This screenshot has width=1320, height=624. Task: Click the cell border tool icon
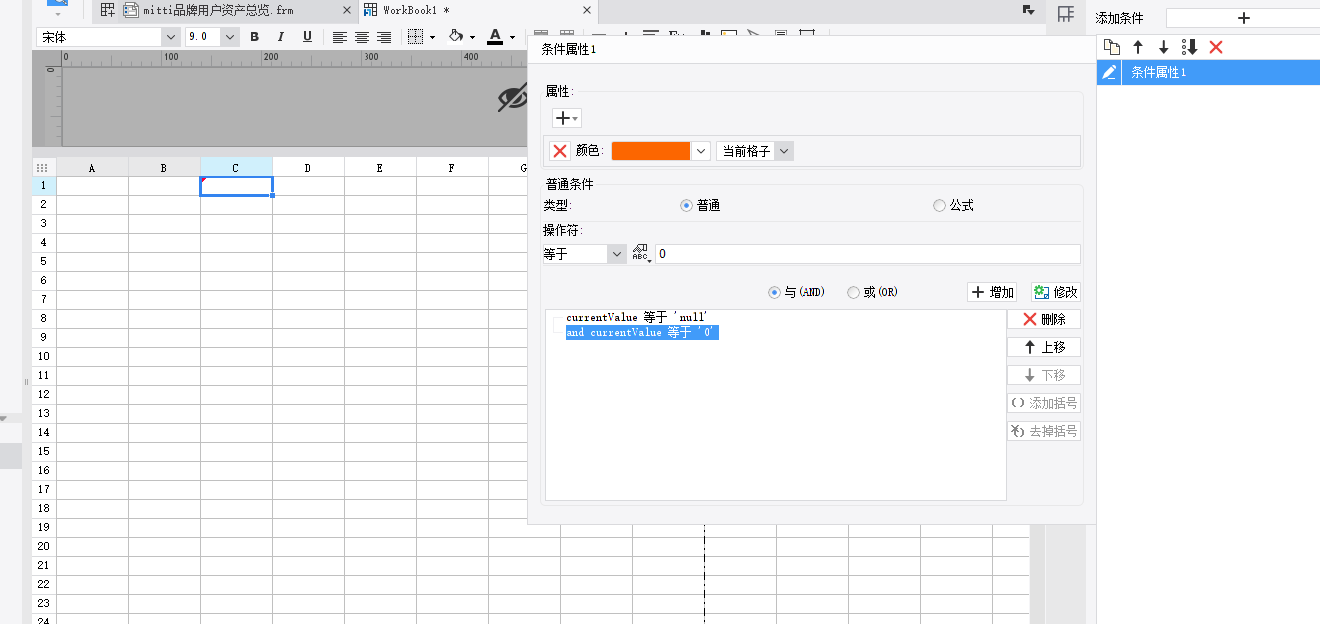[416, 37]
